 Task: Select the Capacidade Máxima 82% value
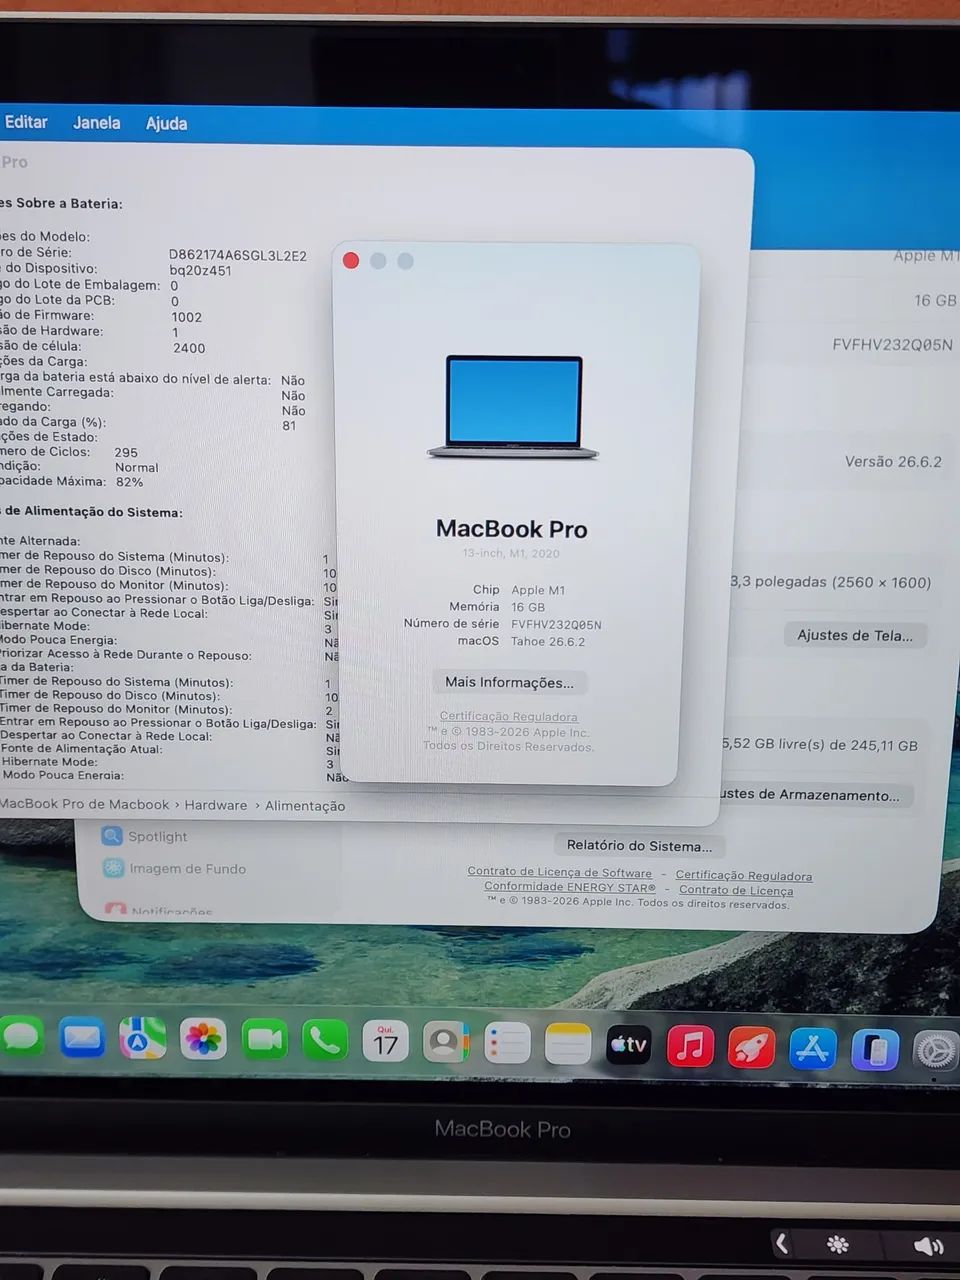click(x=130, y=481)
